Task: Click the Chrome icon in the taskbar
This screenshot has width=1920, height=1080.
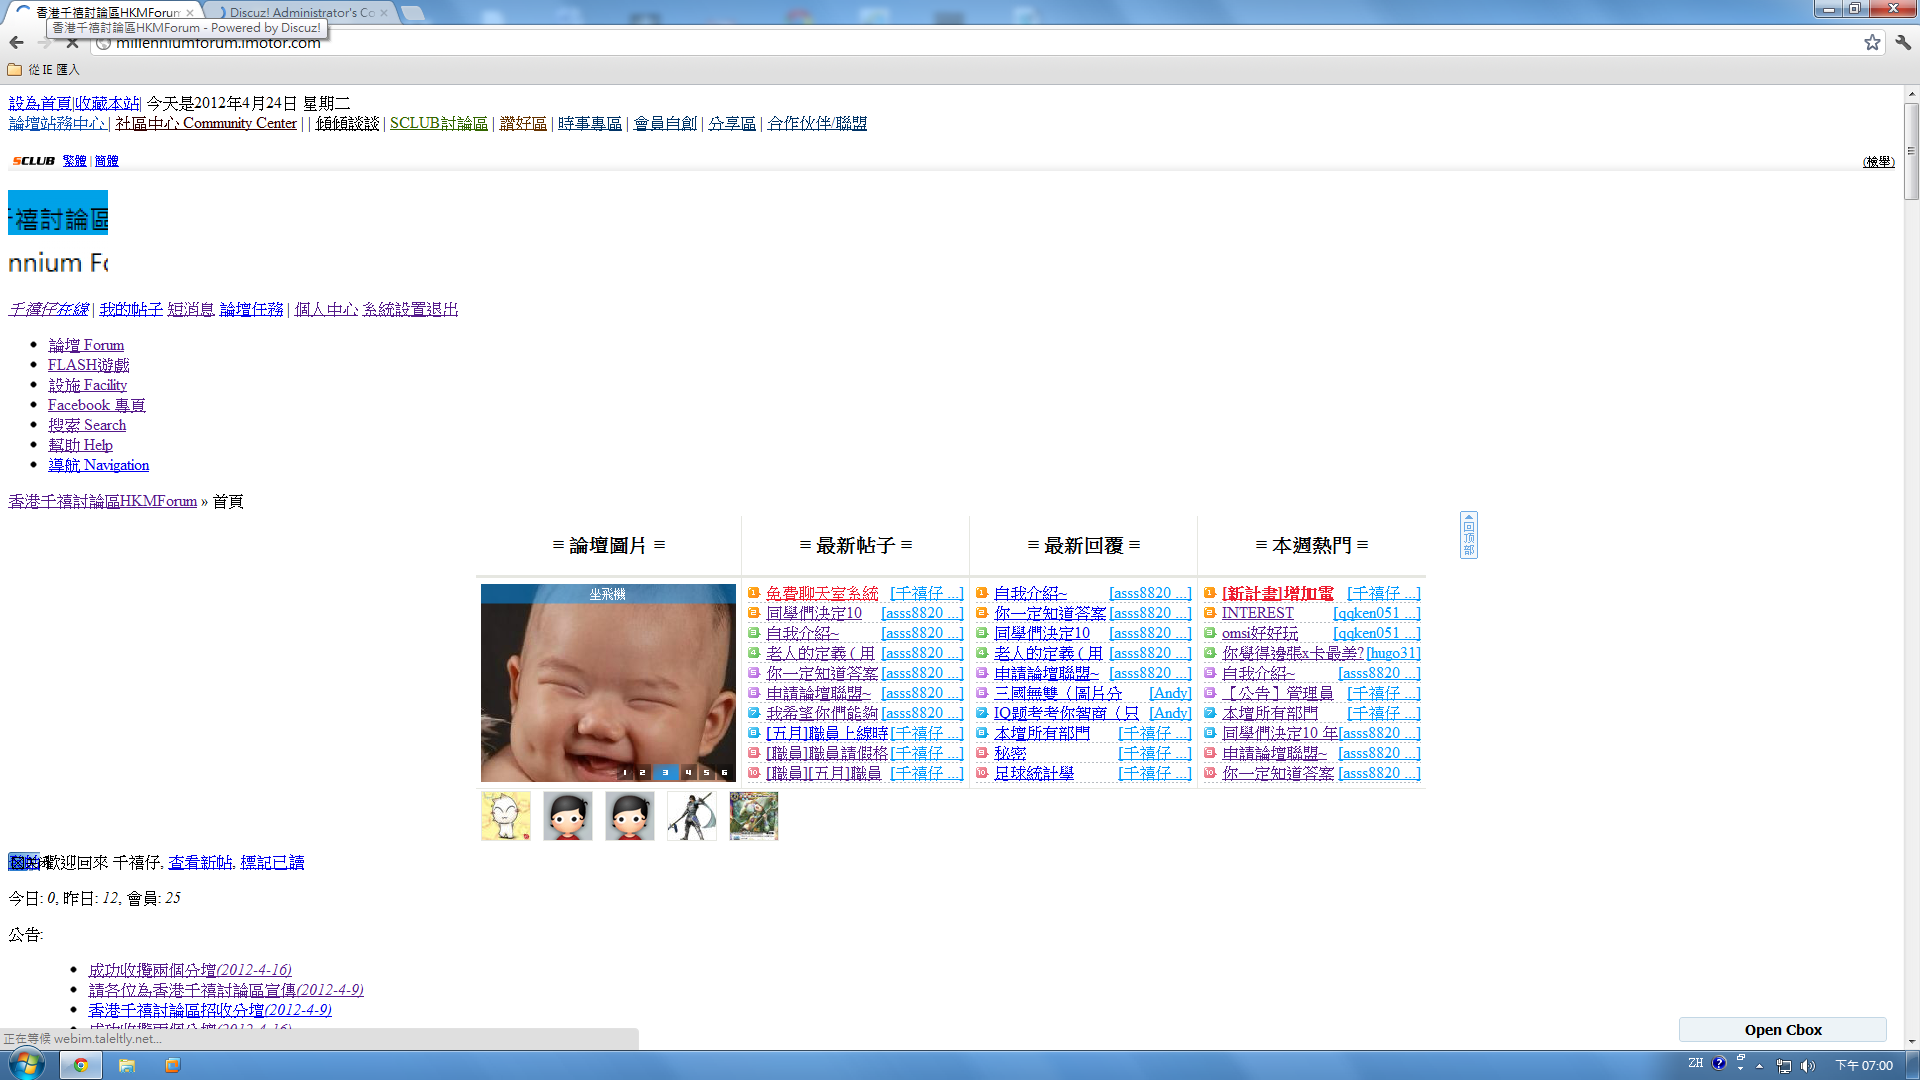Action: click(80, 1065)
